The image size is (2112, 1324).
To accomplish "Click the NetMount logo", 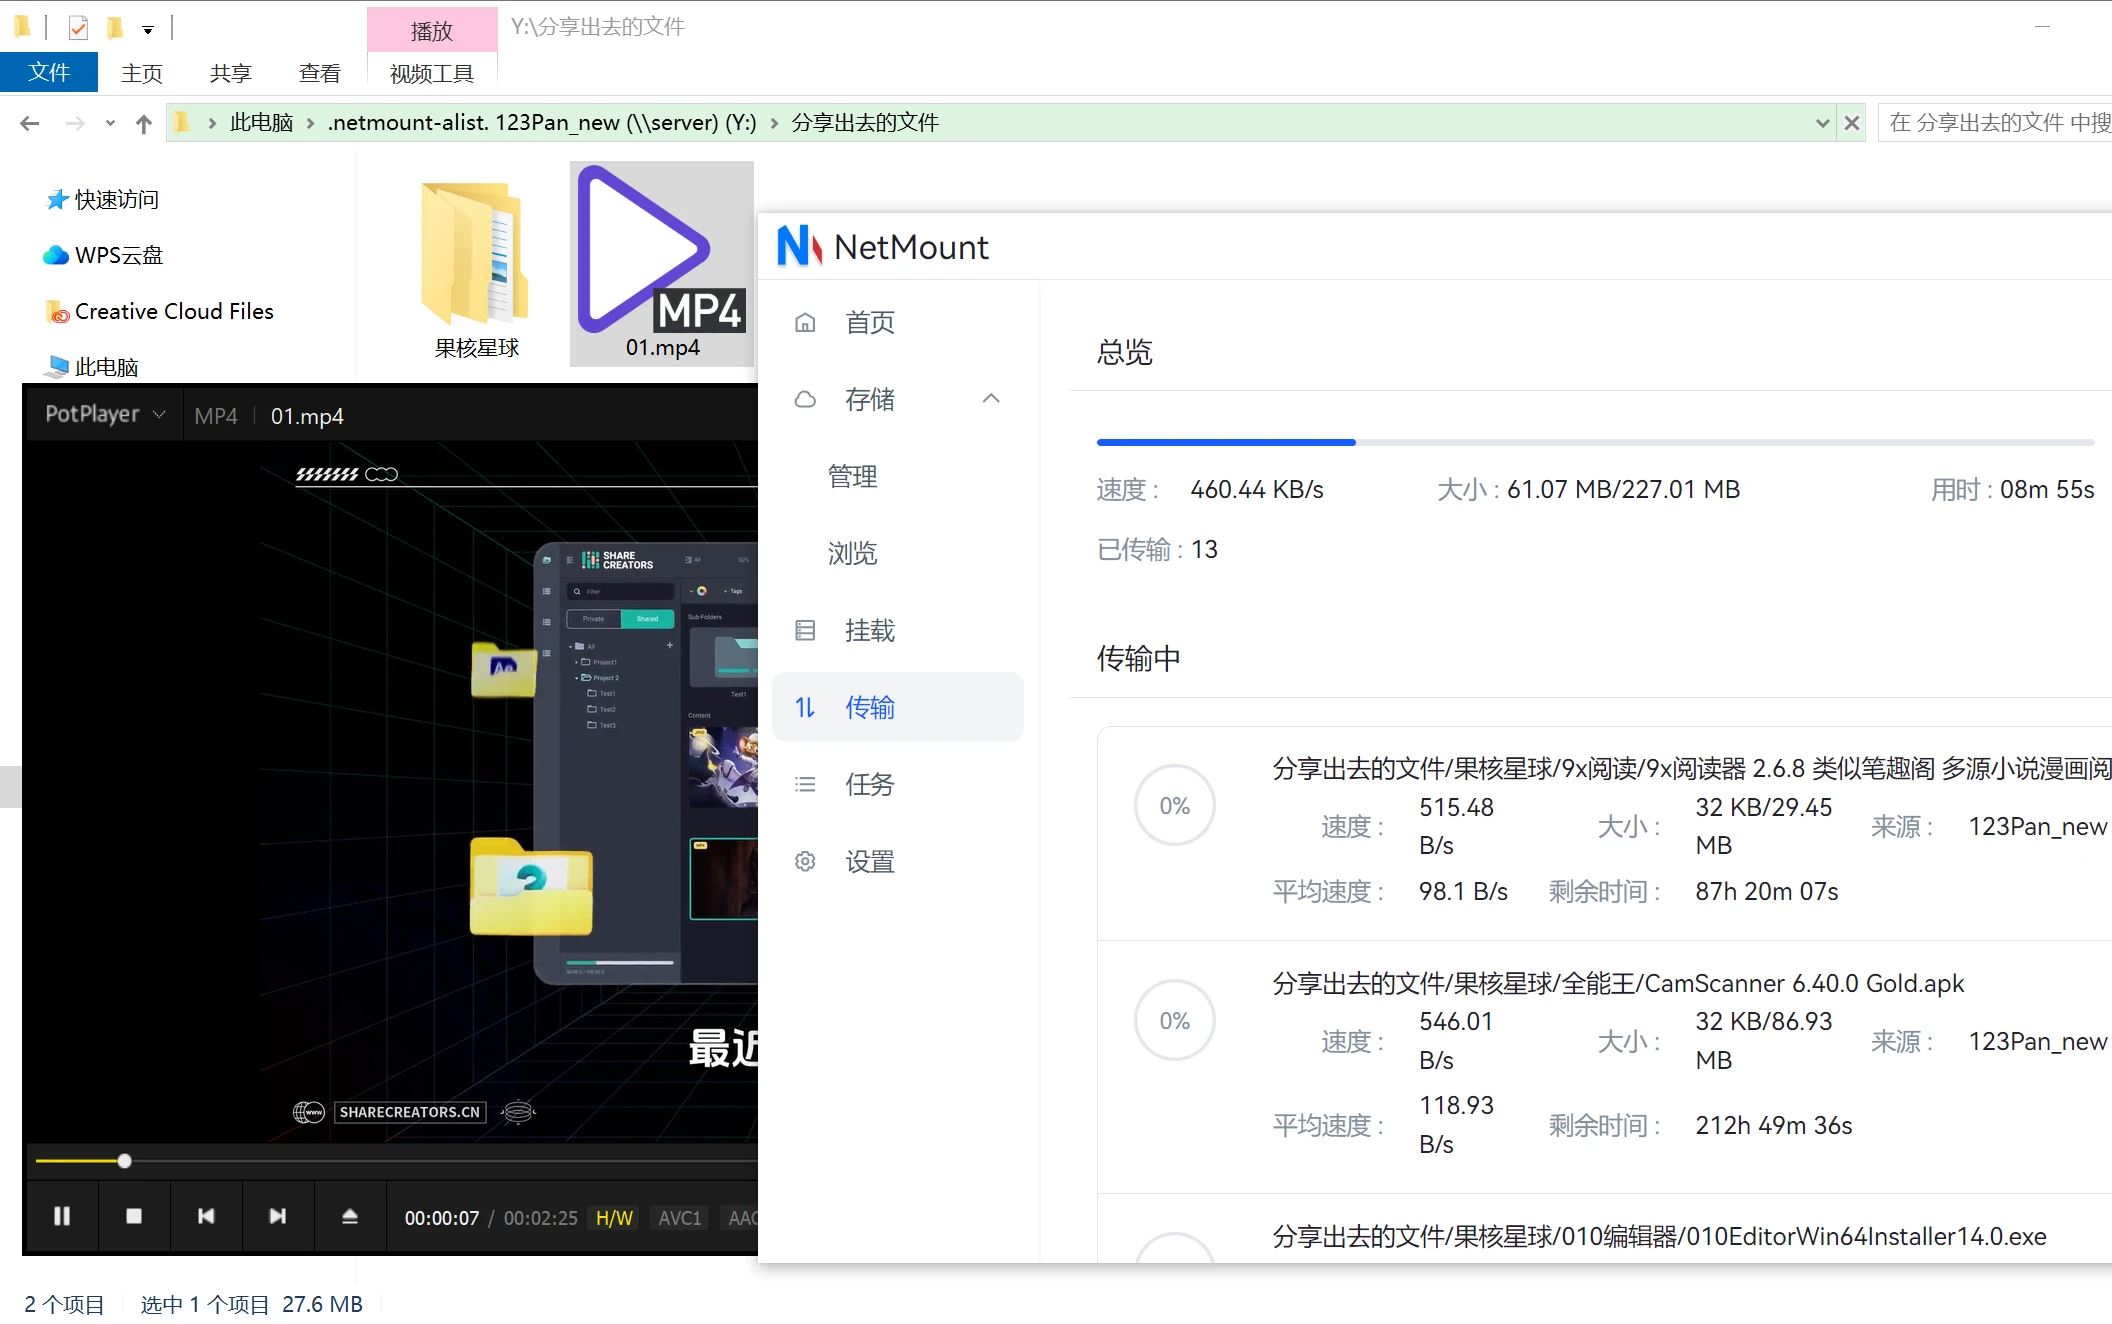I will click(799, 246).
